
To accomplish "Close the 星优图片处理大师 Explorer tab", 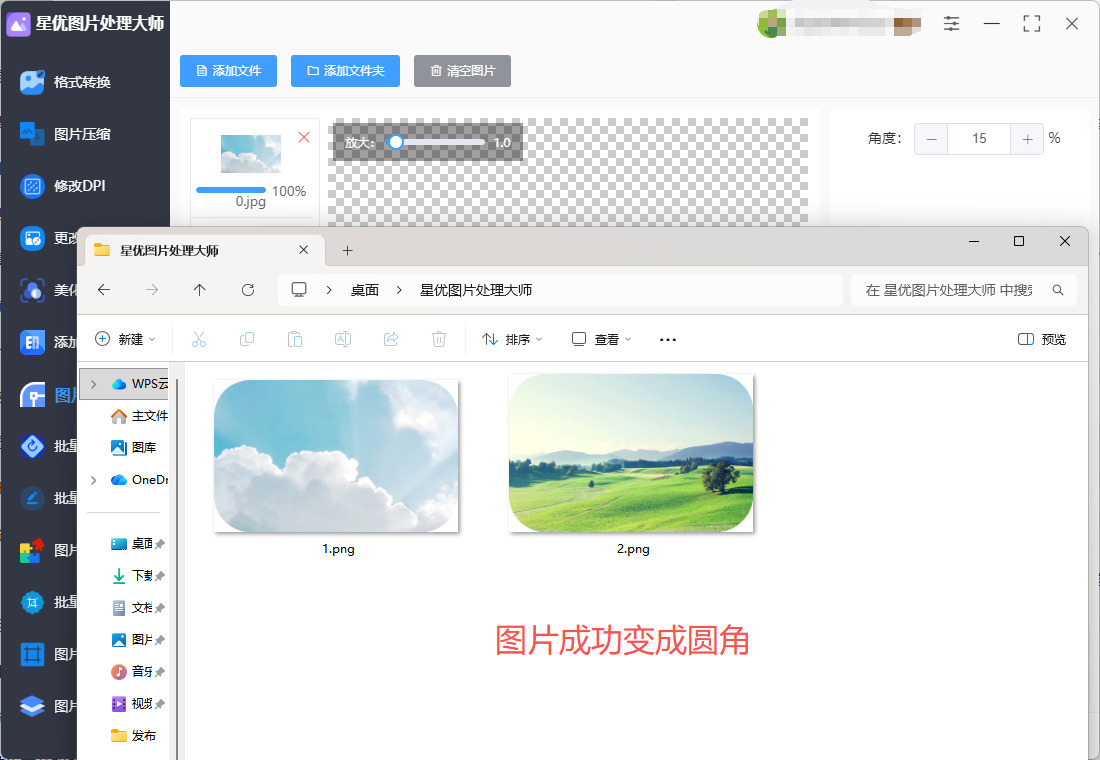I will [x=303, y=250].
